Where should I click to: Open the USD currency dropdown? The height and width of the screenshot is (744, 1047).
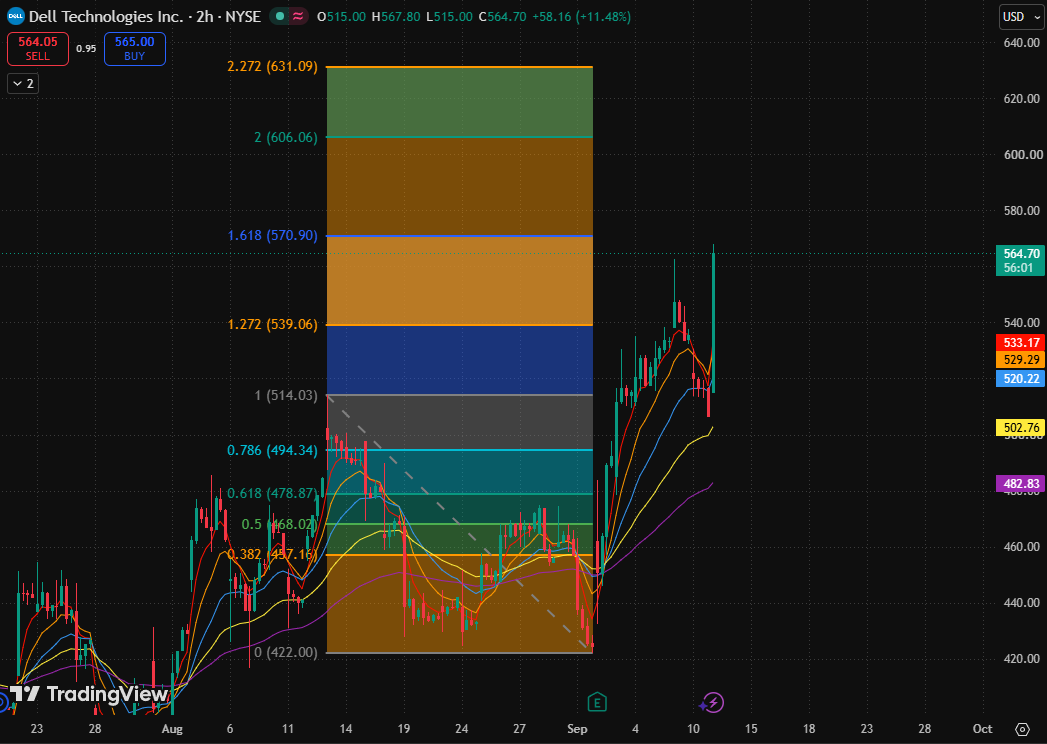(x=1021, y=17)
